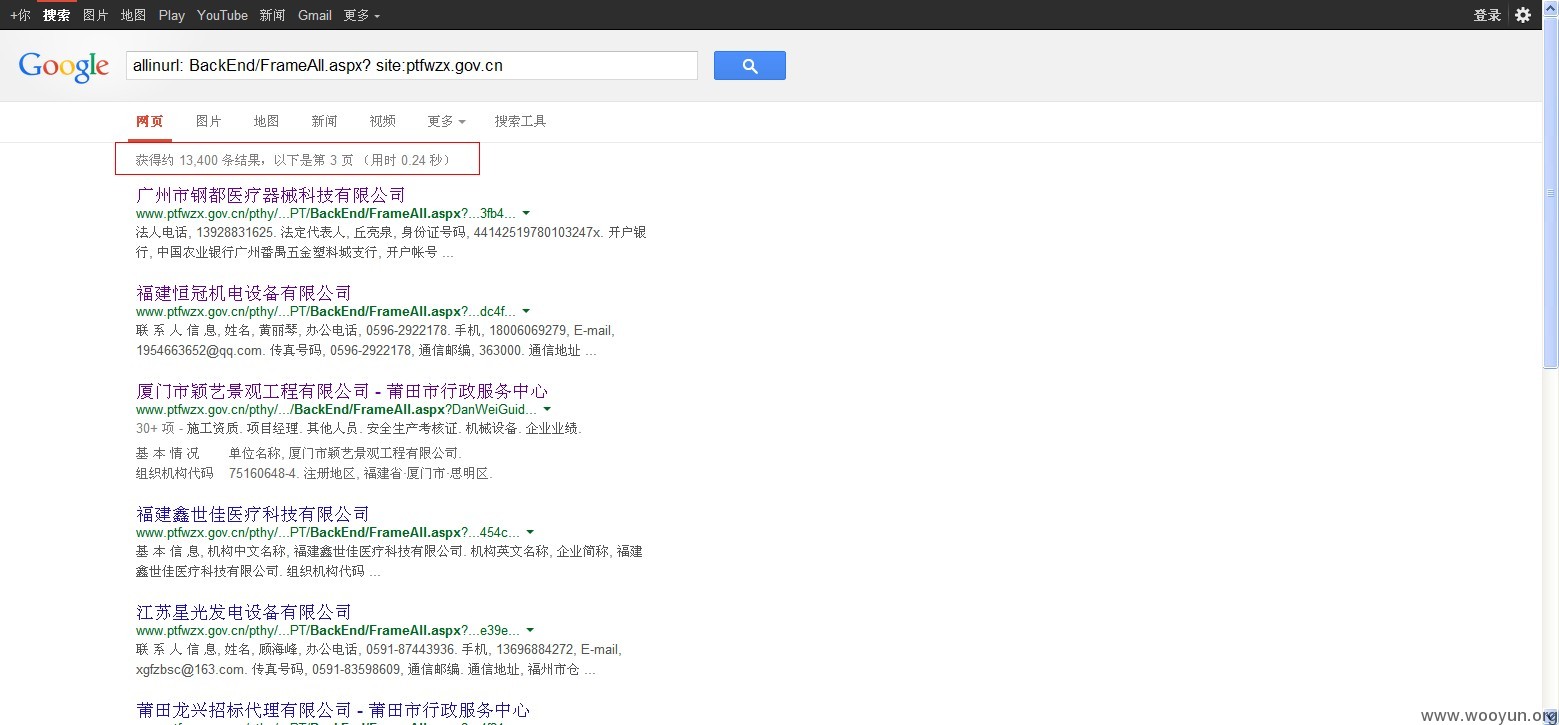Click green URL under 广州市钢都医疗器械 result
The width and height of the screenshot is (1559, 725).
point(326,213)
